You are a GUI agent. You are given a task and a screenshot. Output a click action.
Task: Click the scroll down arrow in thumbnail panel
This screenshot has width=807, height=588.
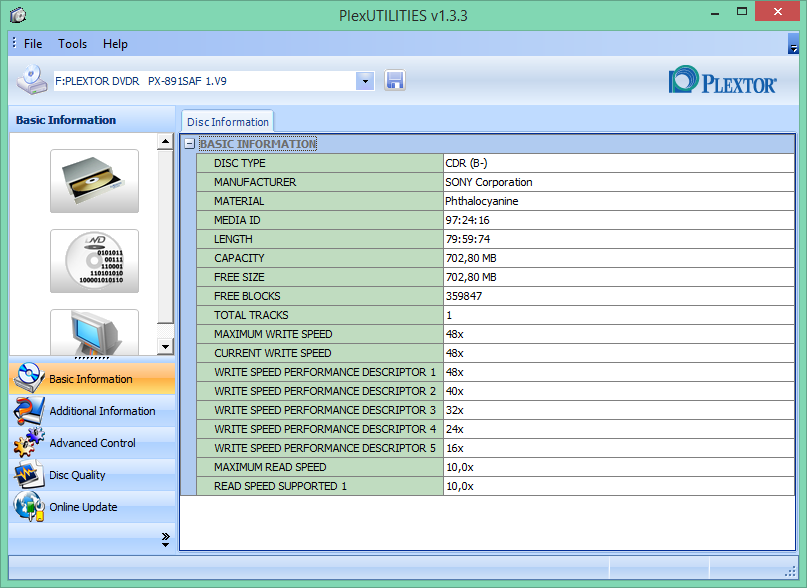[165, 347]
